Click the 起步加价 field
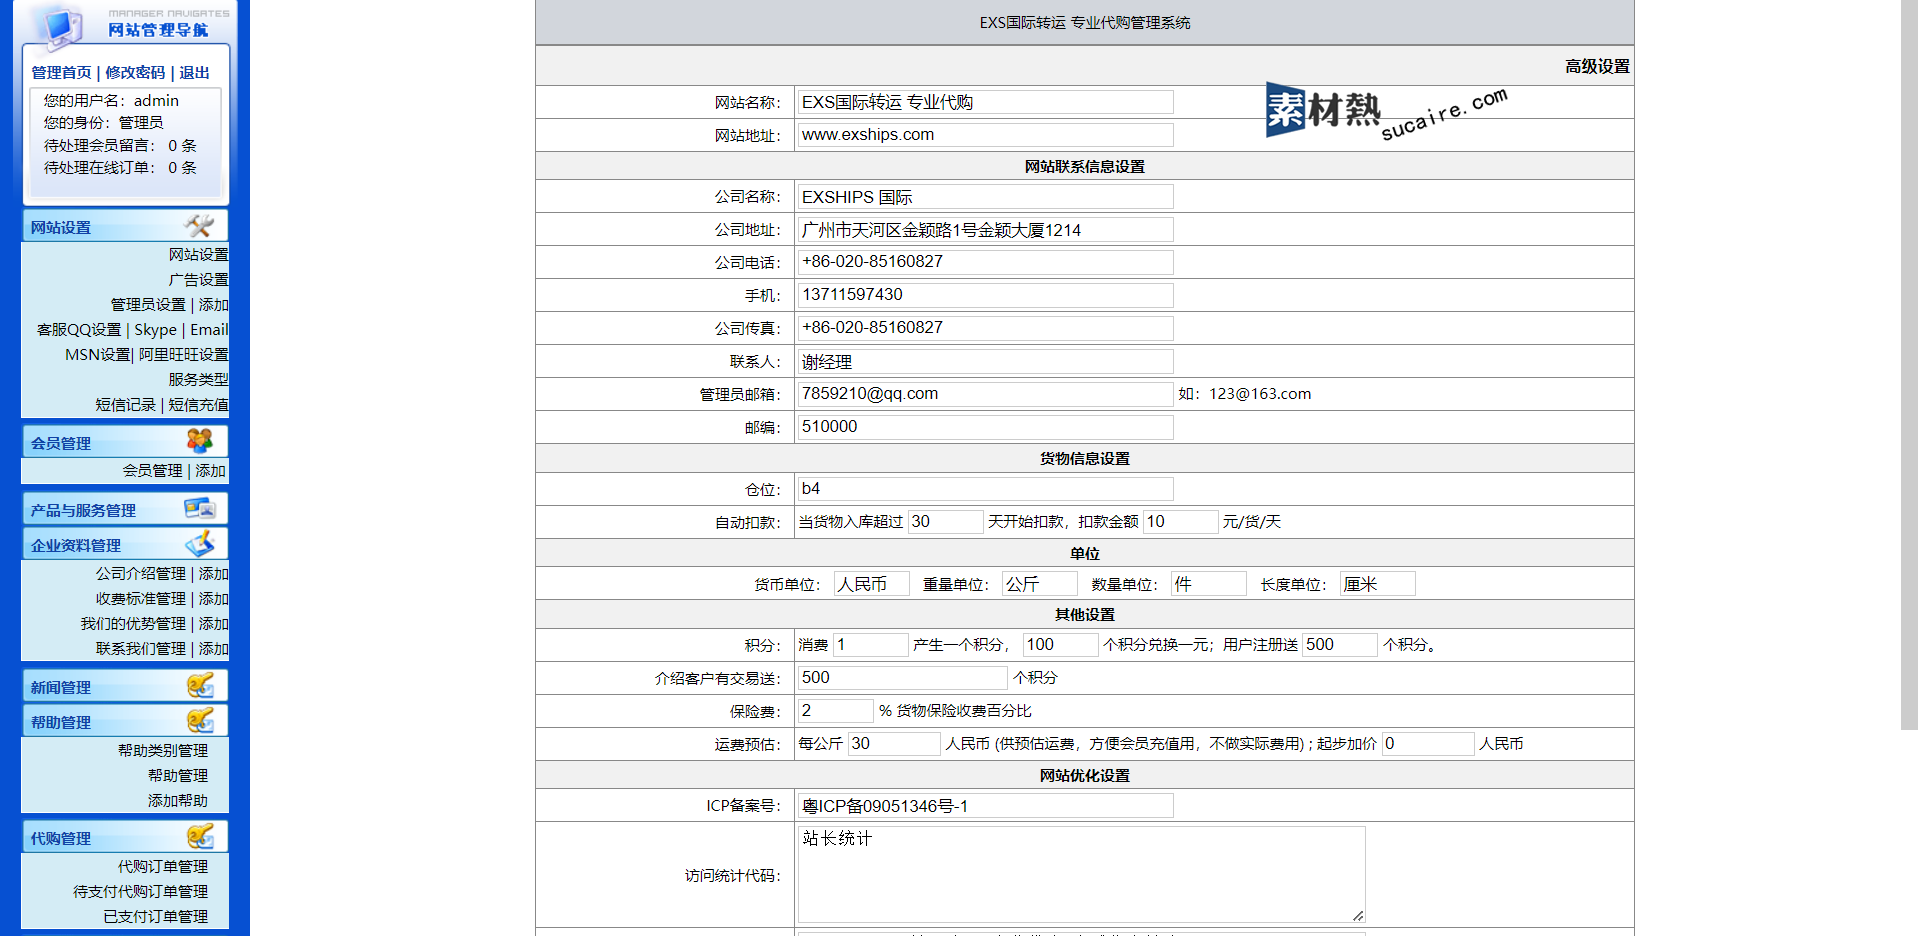Screen dimensions: 1920x936 click(1428, 744)
